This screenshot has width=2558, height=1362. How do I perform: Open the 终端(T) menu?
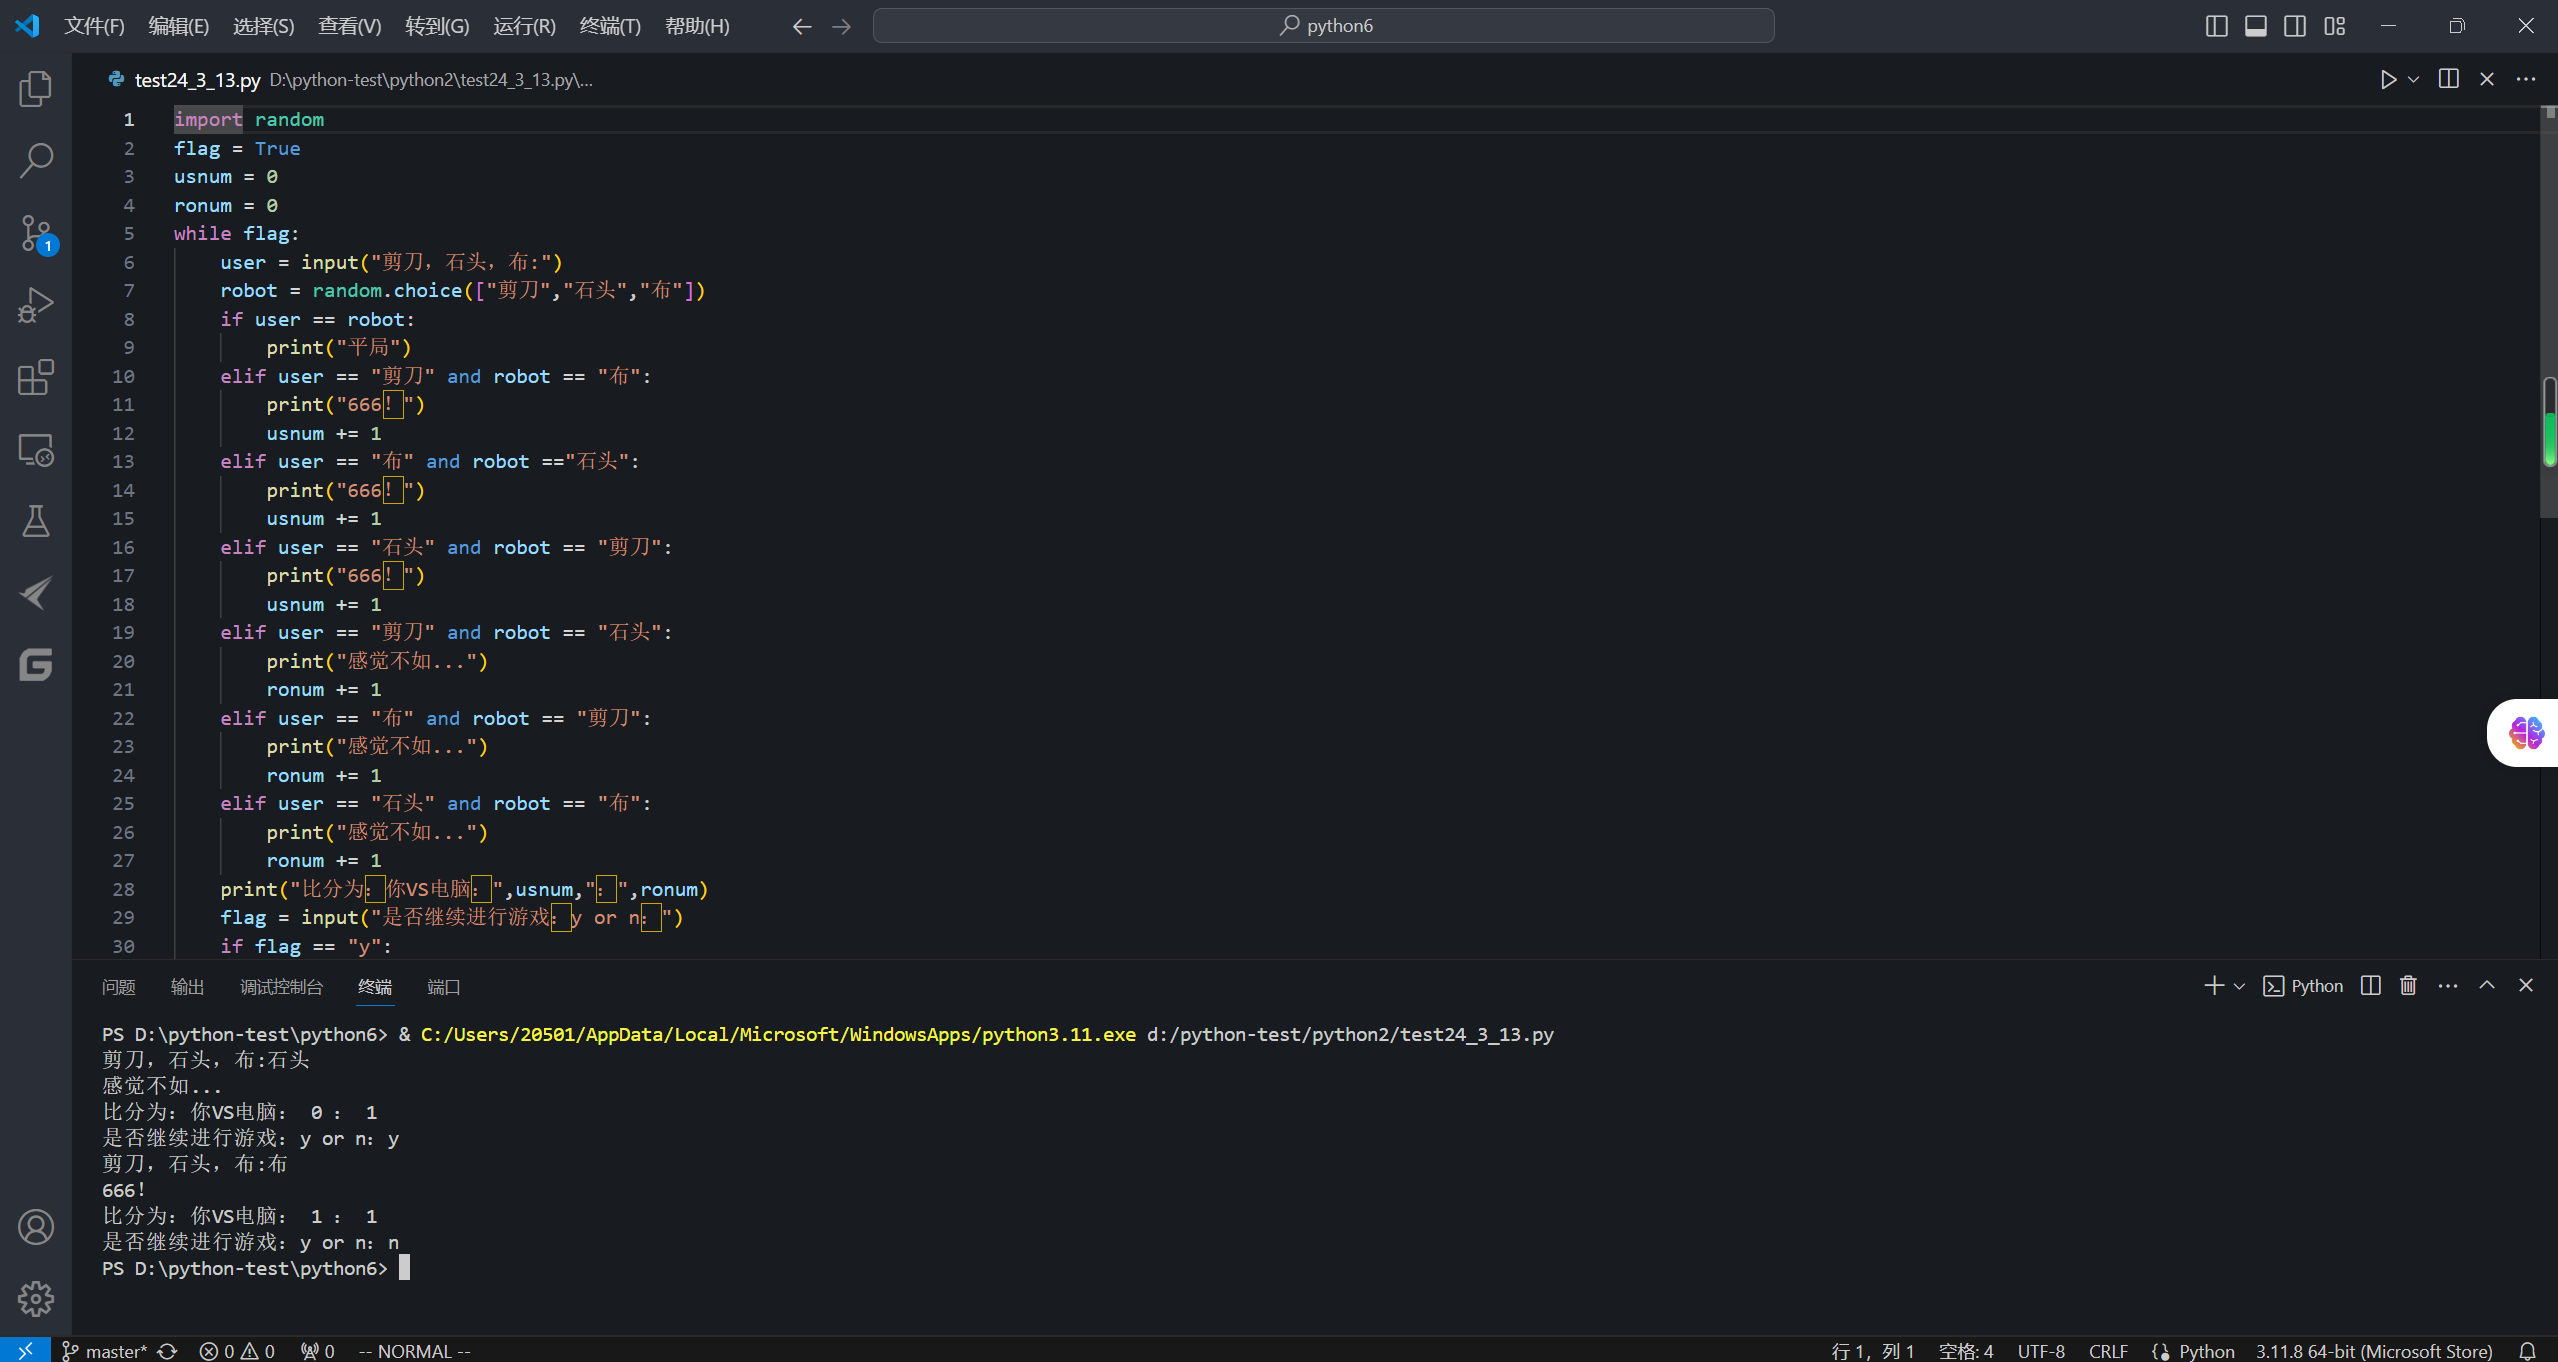[x=609, y=26]
